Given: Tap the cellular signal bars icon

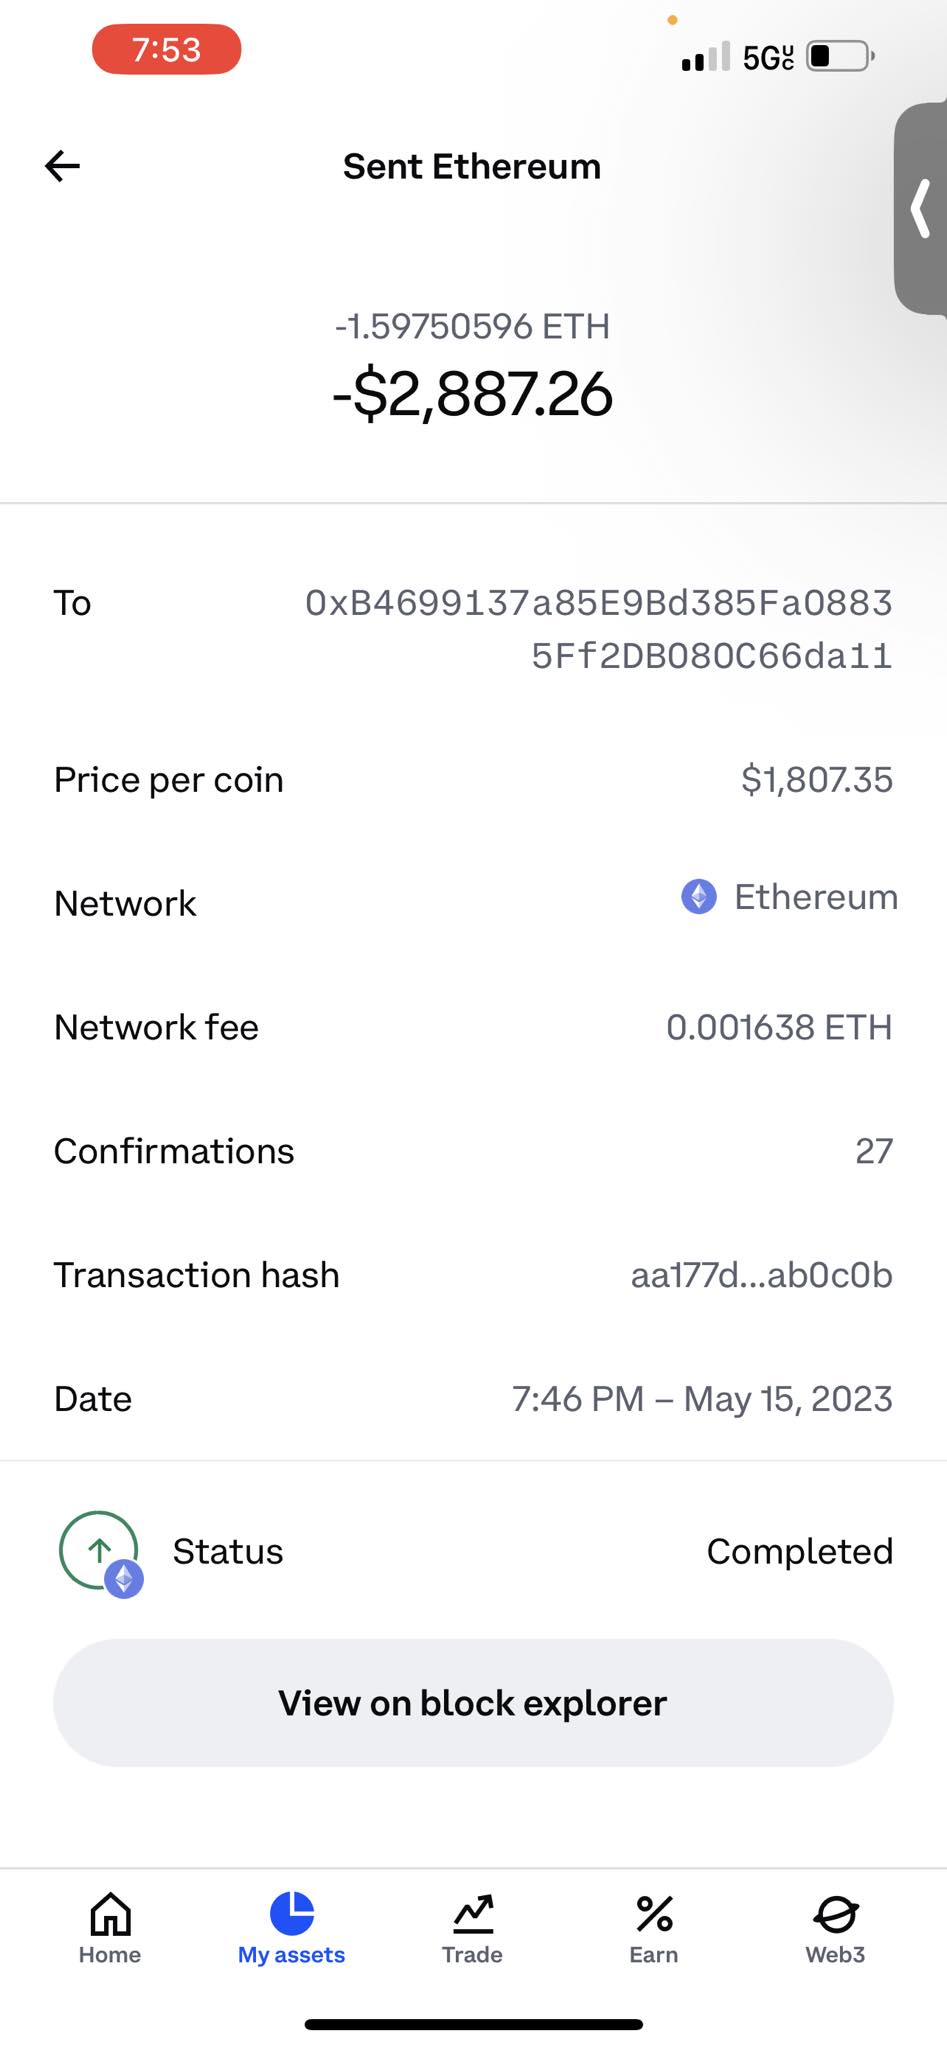Looking at the screenshot, I should [705, 57].
